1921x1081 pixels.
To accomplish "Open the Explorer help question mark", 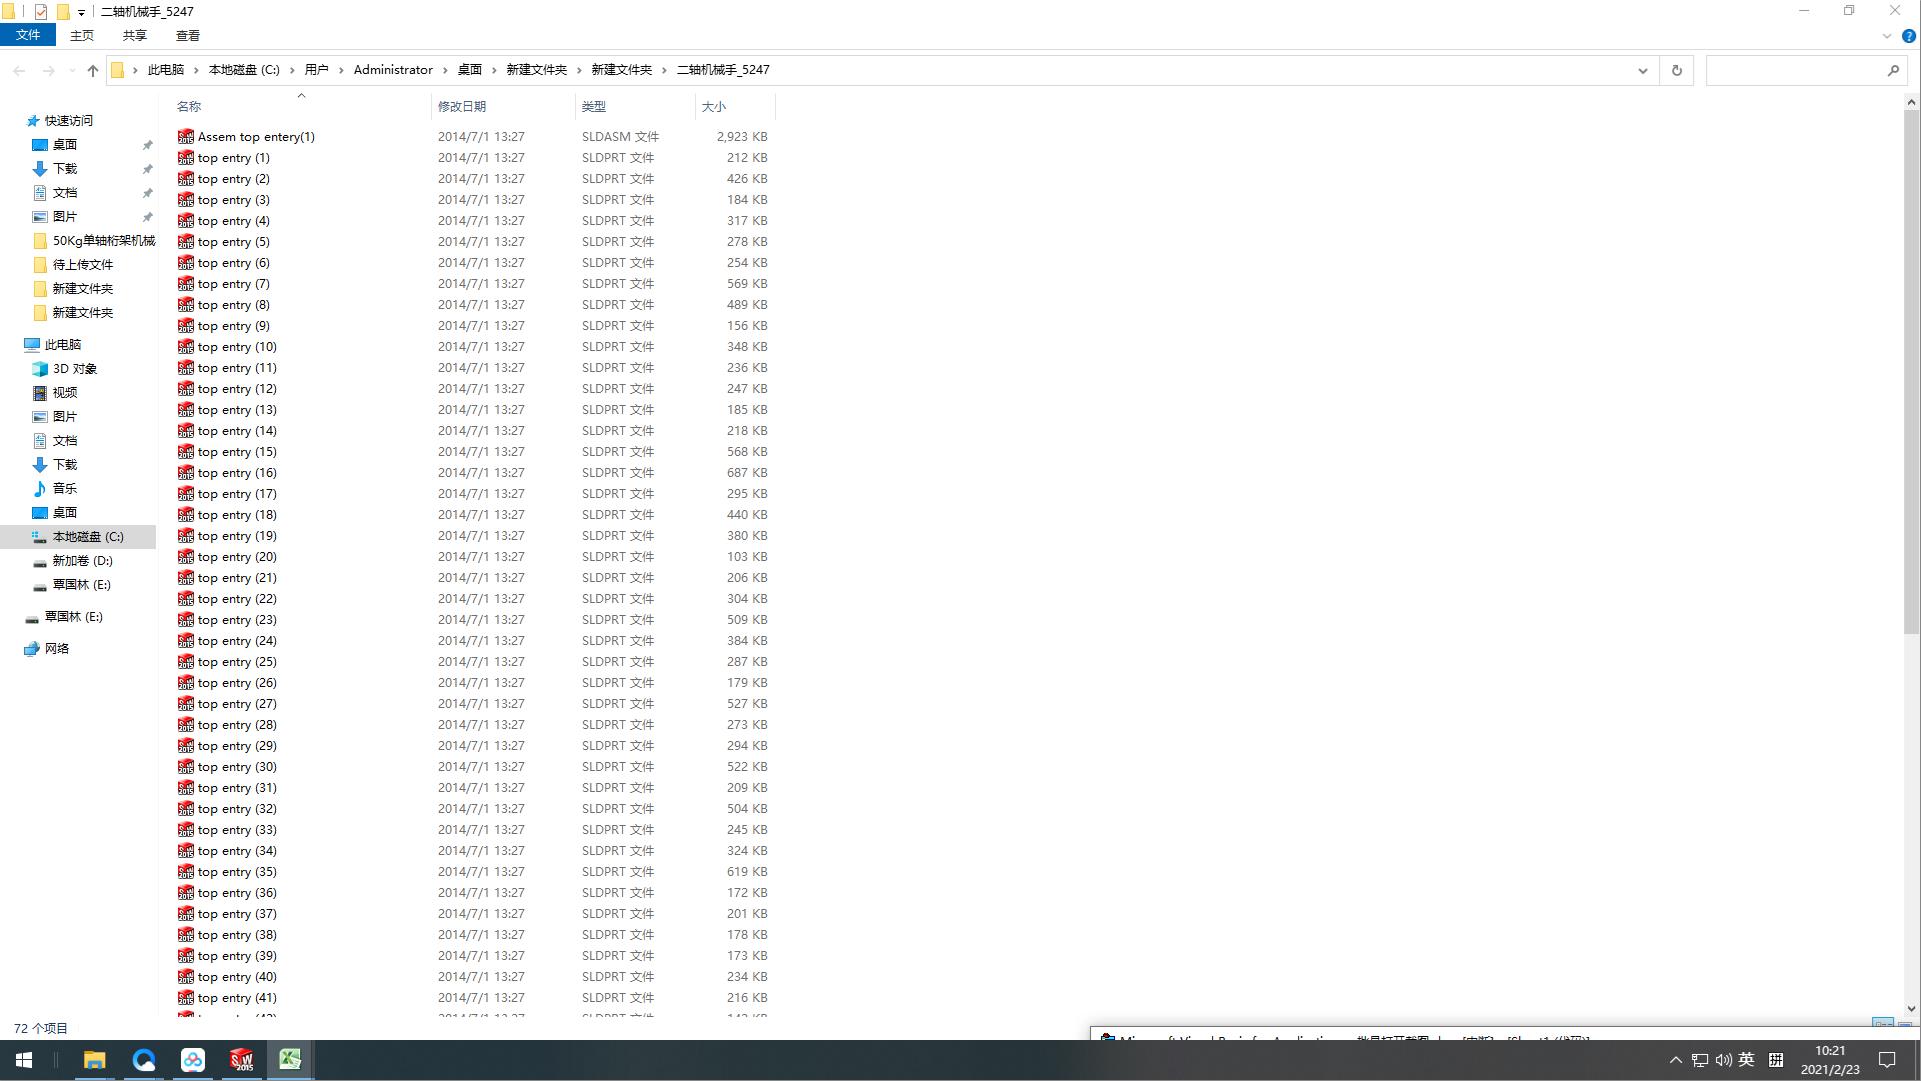I will pos(1908,36).
